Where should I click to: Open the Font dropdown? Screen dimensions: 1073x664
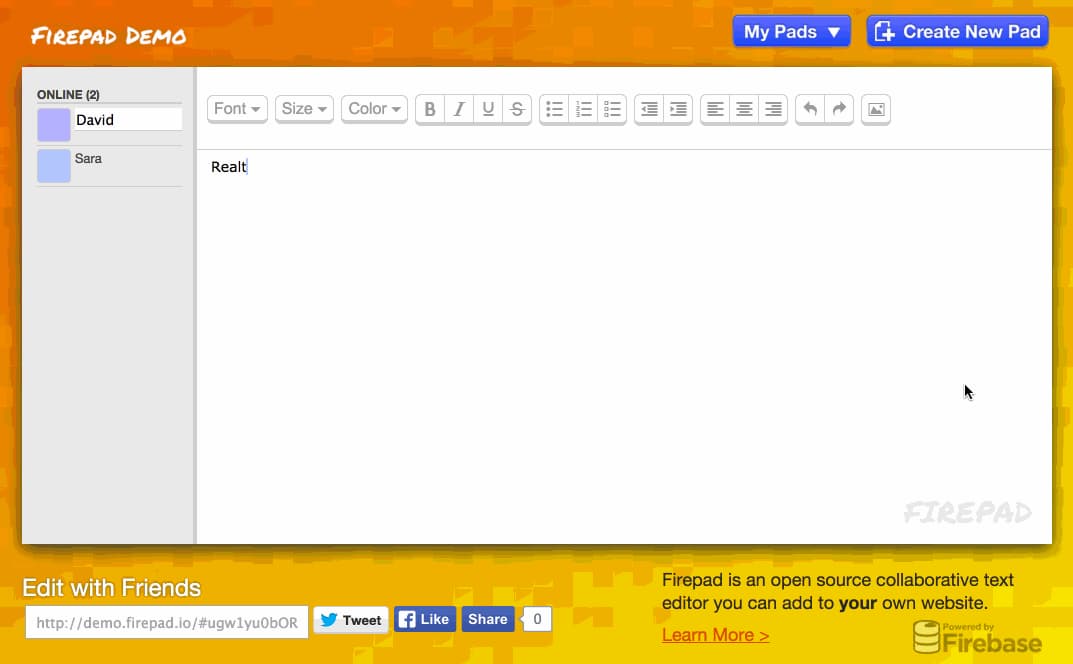[237, 109]
